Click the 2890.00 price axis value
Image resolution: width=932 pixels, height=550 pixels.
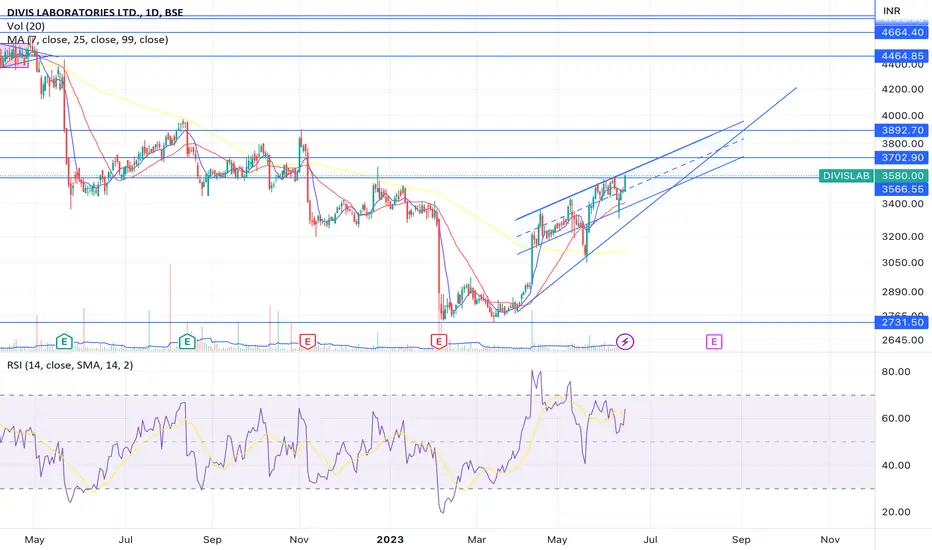902,292
